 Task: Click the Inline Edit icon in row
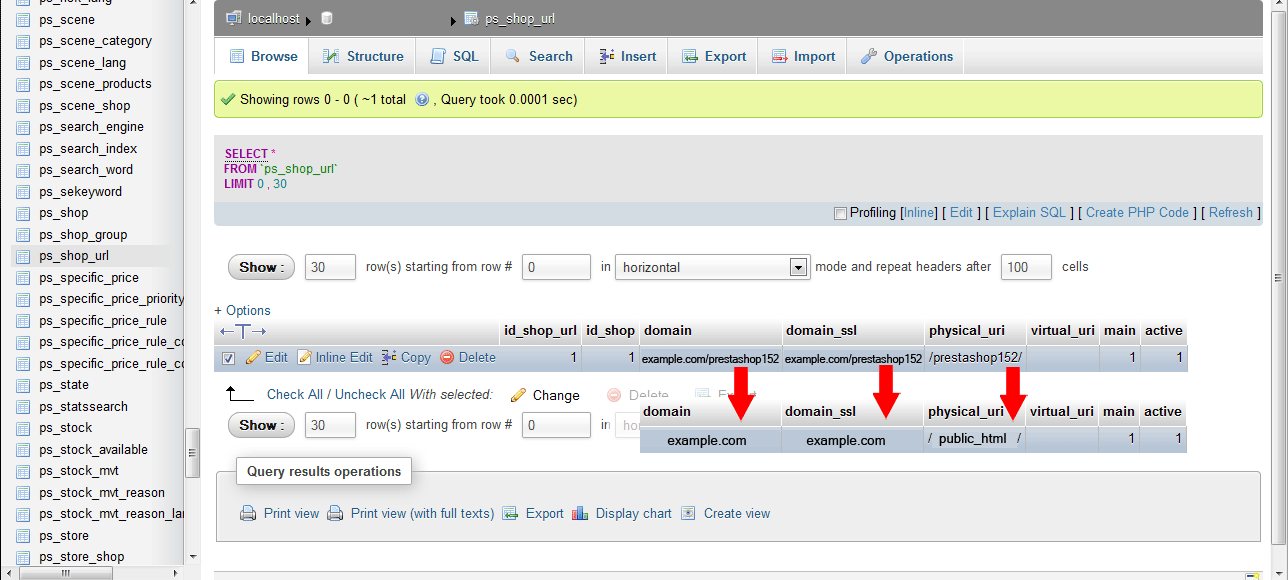[305, 358]
